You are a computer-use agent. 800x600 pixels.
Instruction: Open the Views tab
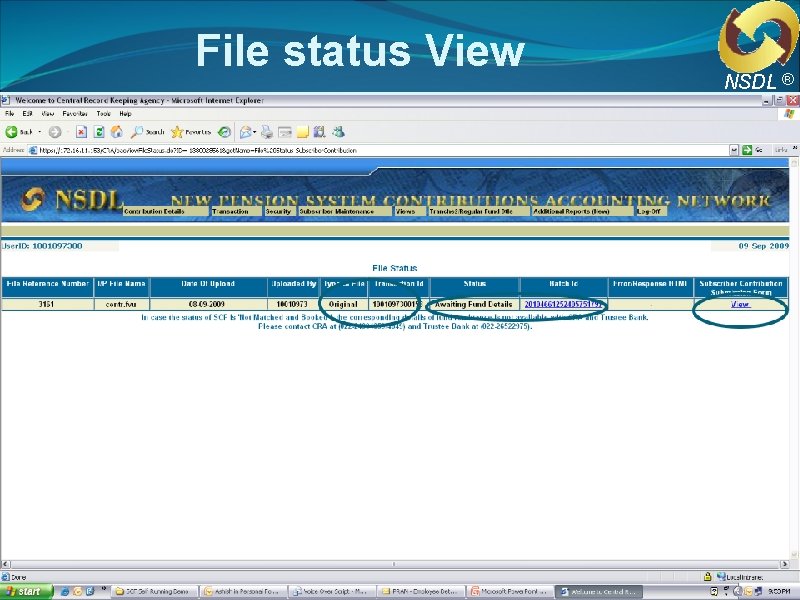point(410,211)
